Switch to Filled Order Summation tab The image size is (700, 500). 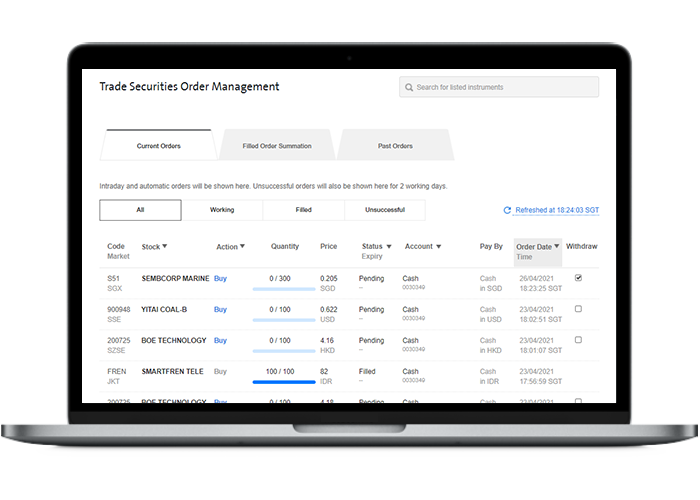click(277, 146)
